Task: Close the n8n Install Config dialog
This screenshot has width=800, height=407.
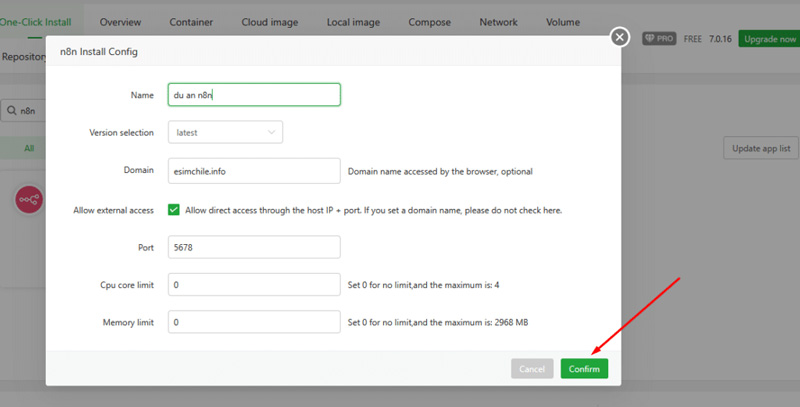Action: (619, 37)
